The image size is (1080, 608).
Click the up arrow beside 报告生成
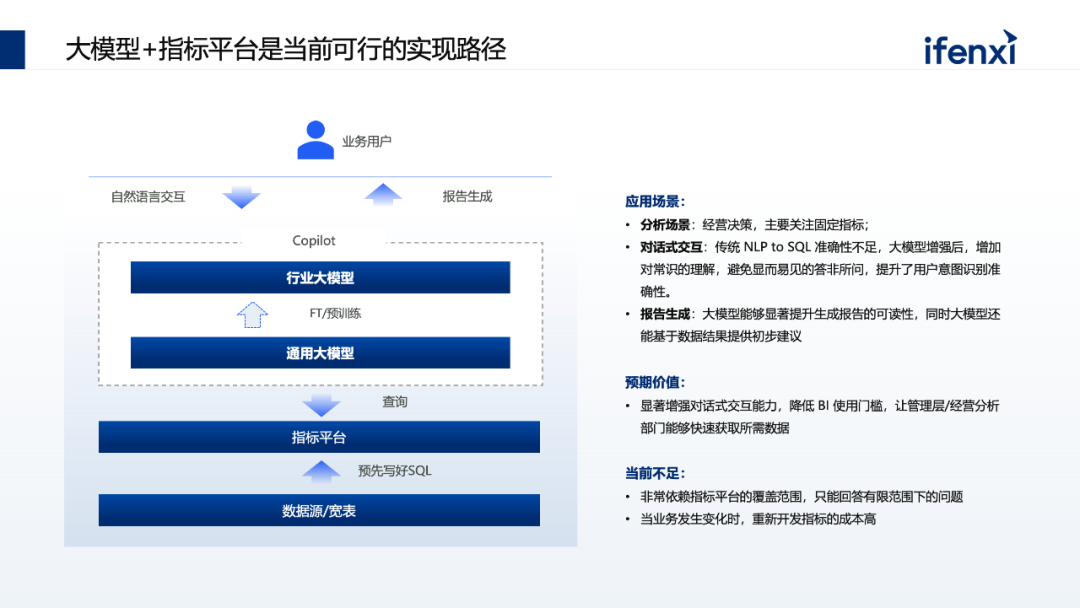coord(383,195)
